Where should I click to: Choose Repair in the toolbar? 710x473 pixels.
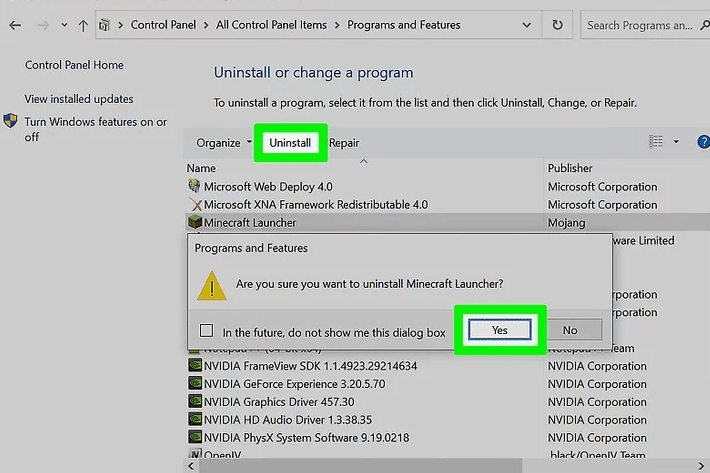coord(344,143)
